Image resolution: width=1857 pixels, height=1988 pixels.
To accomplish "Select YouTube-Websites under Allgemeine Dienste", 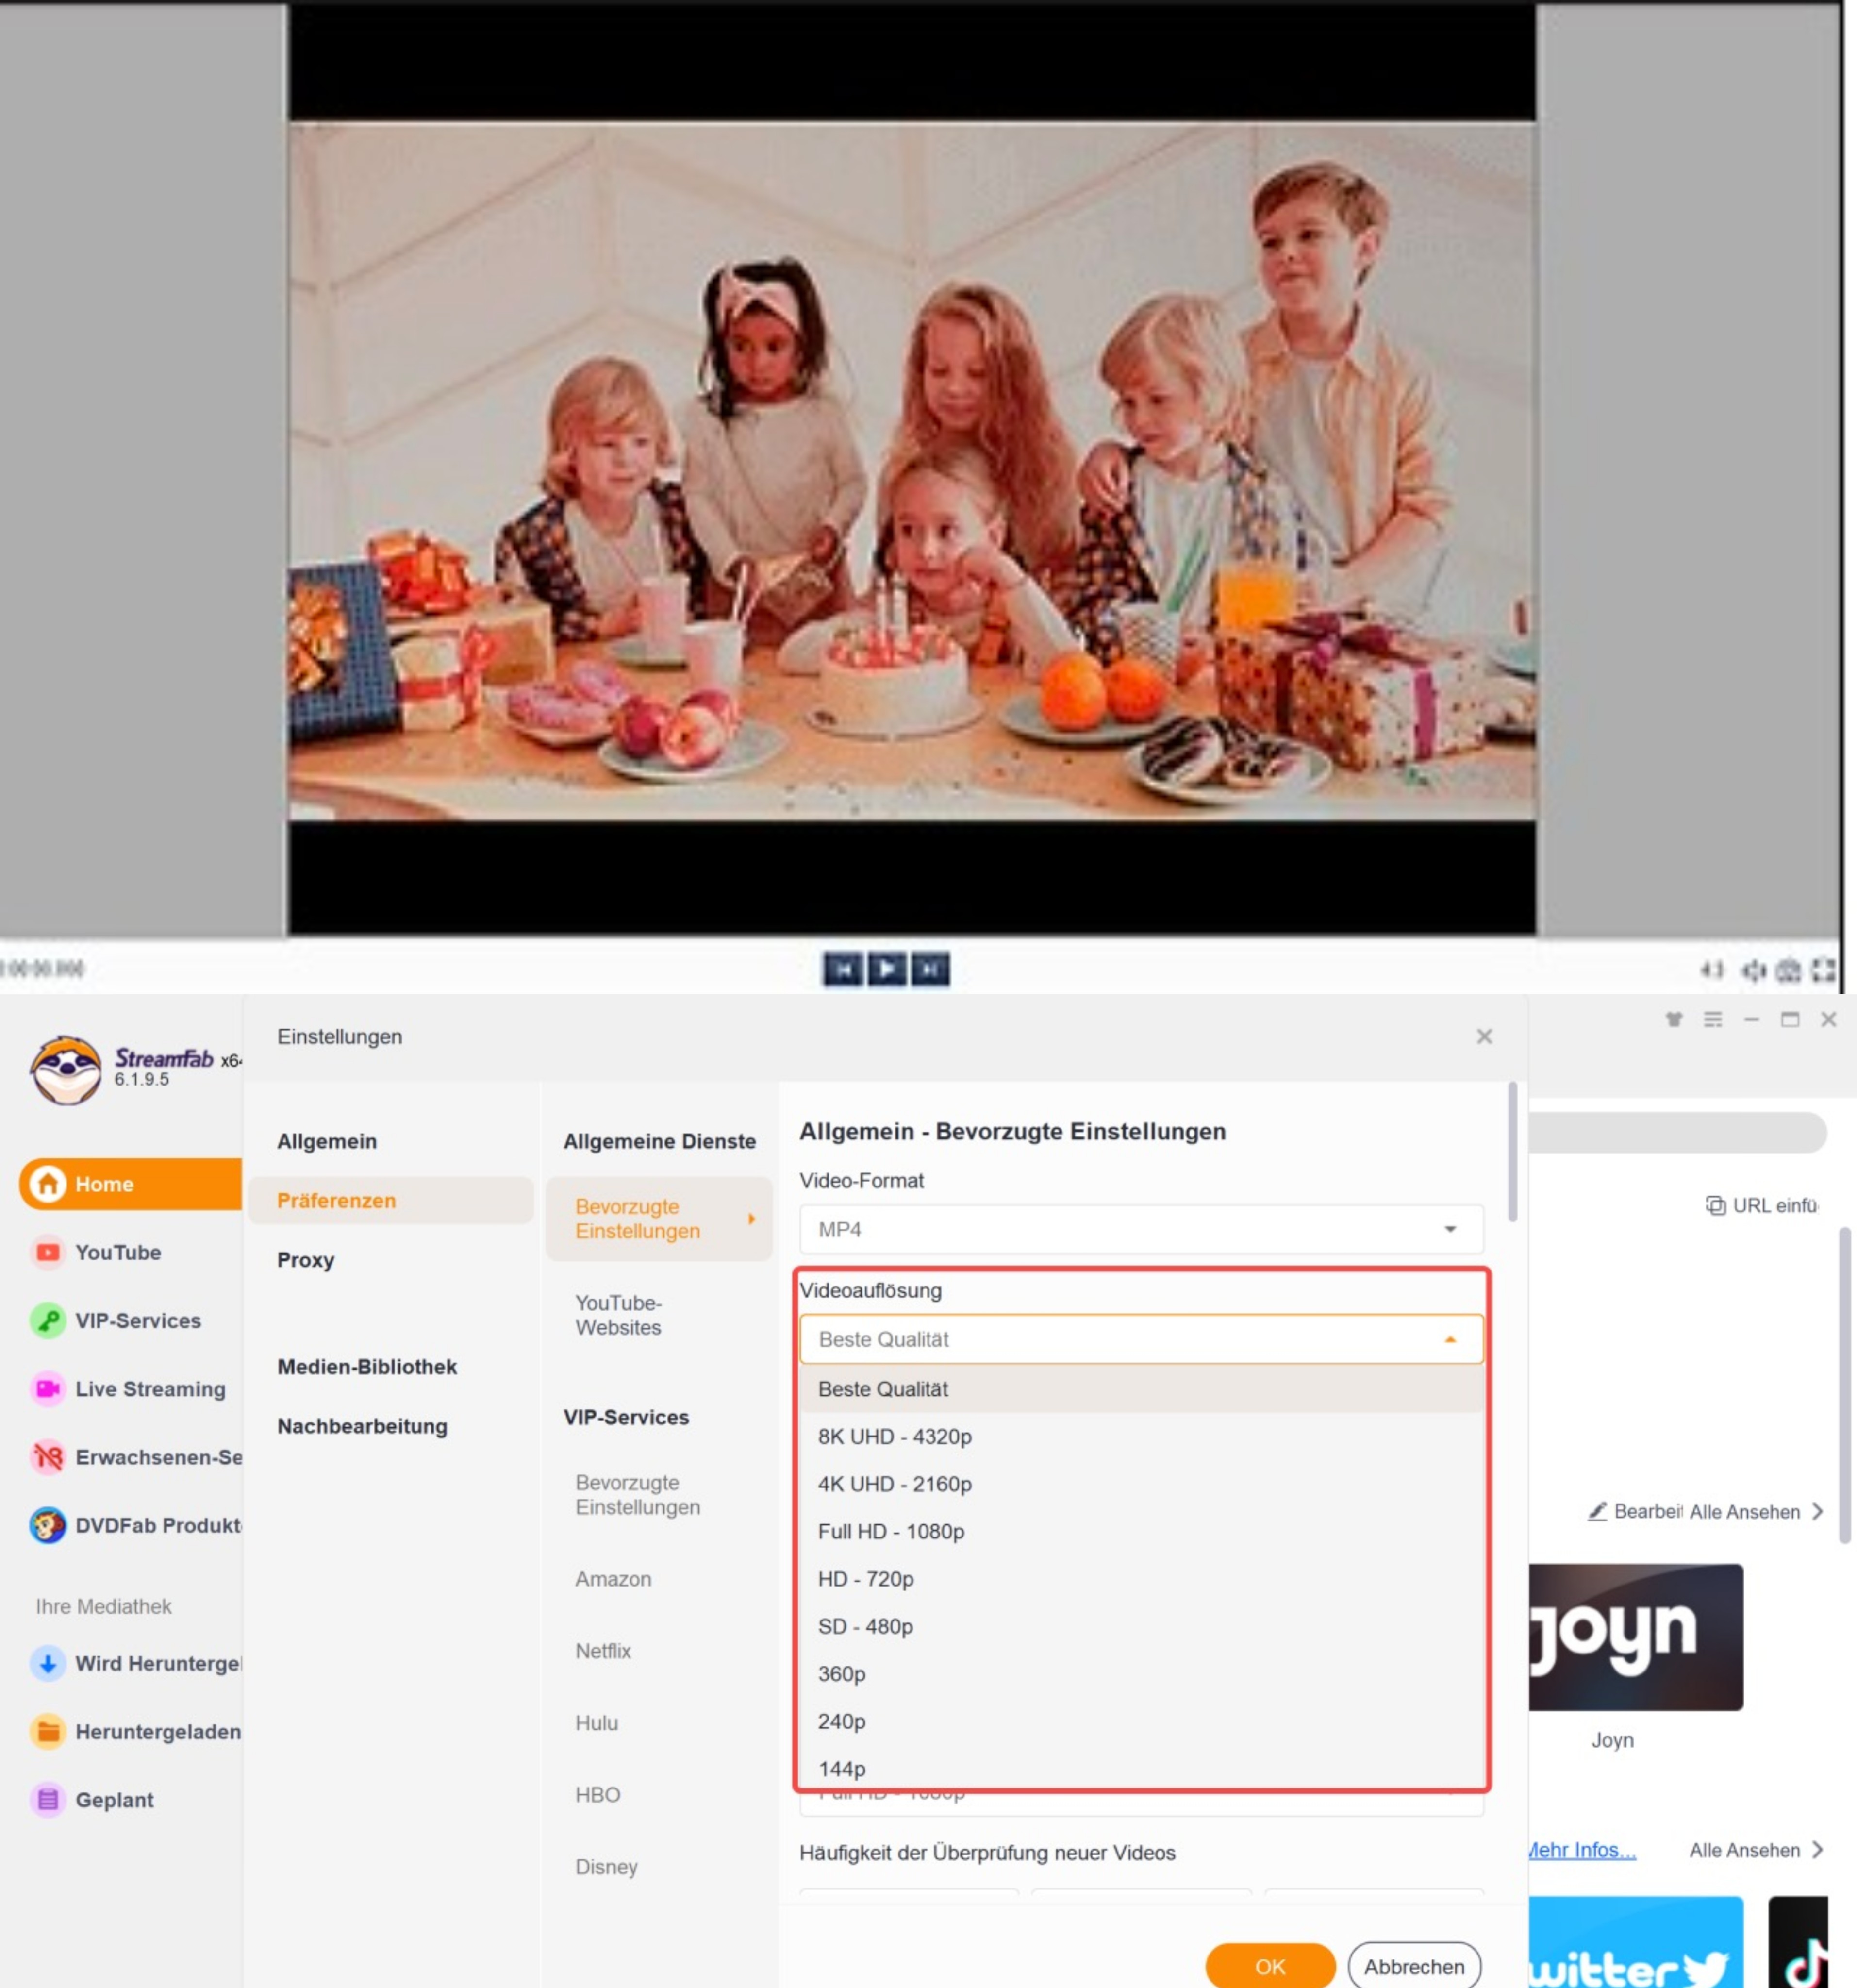I will (x=618, y=1315).
